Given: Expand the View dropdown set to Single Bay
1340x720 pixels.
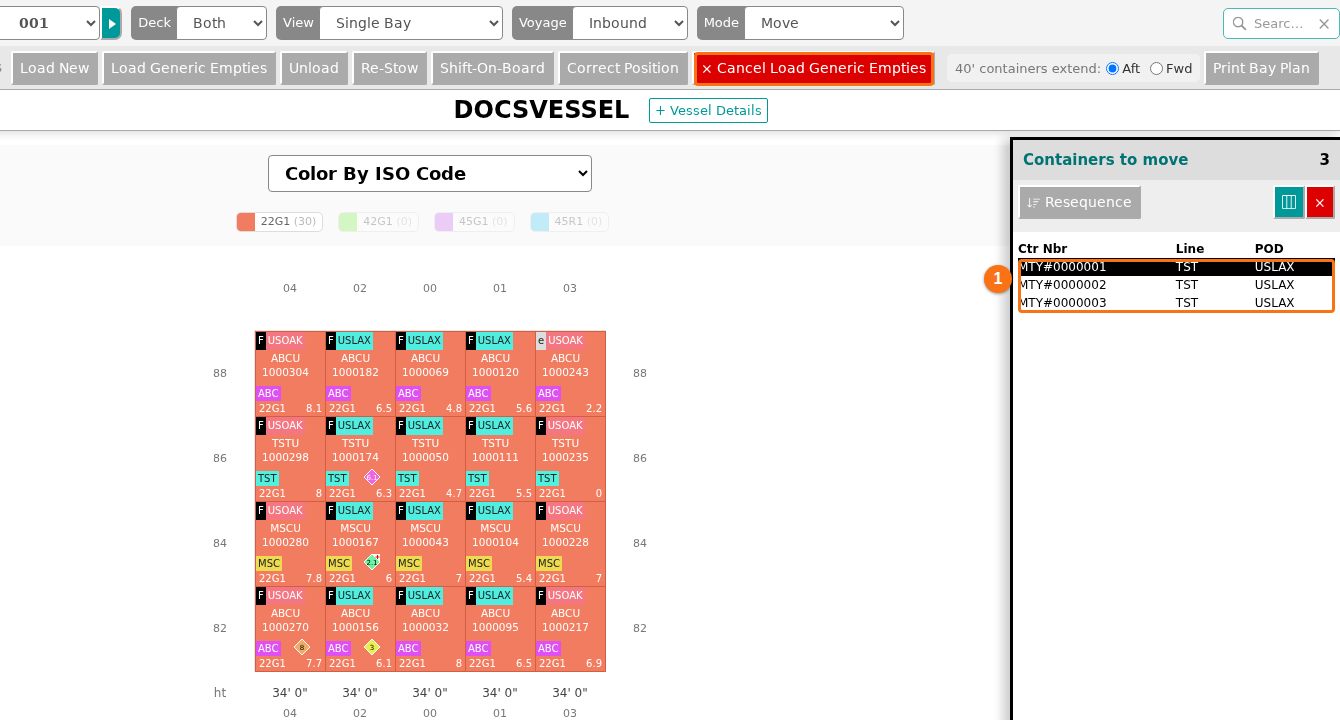Looking at the screenshot, I should (411, 23).
